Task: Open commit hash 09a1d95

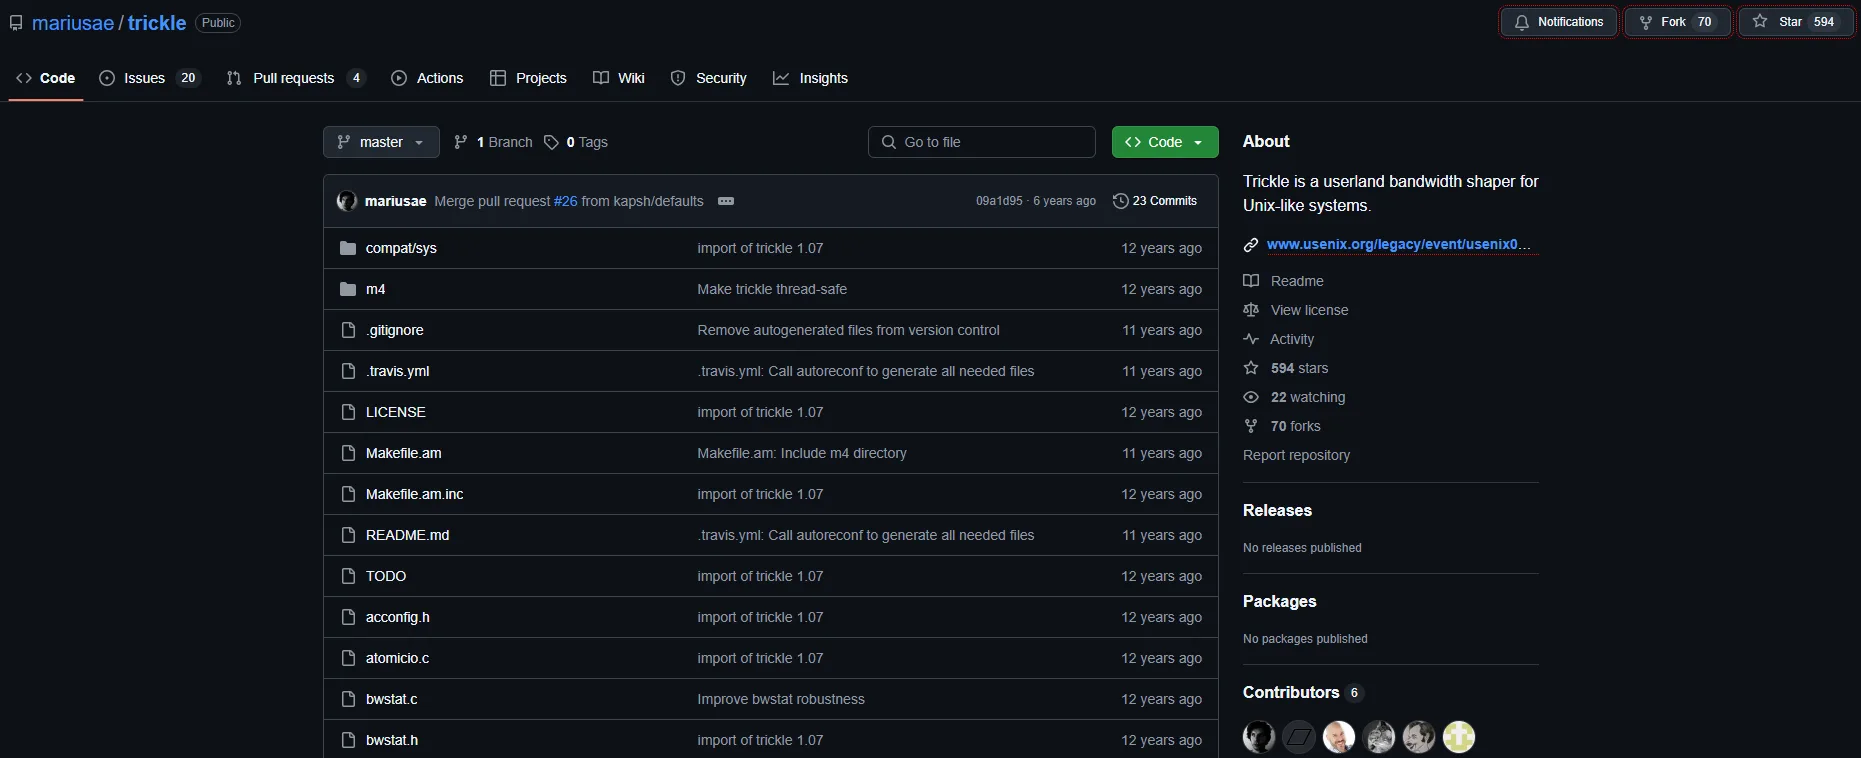Action: point(999,201)
